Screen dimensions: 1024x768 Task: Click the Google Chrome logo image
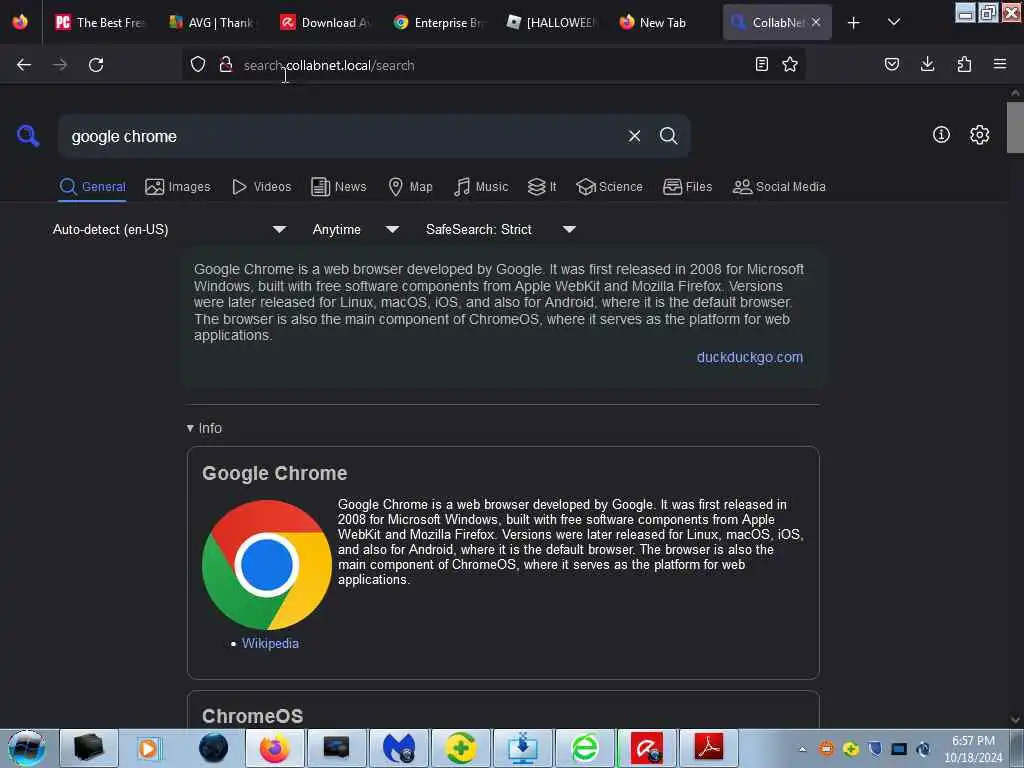[x=266, y=564]
